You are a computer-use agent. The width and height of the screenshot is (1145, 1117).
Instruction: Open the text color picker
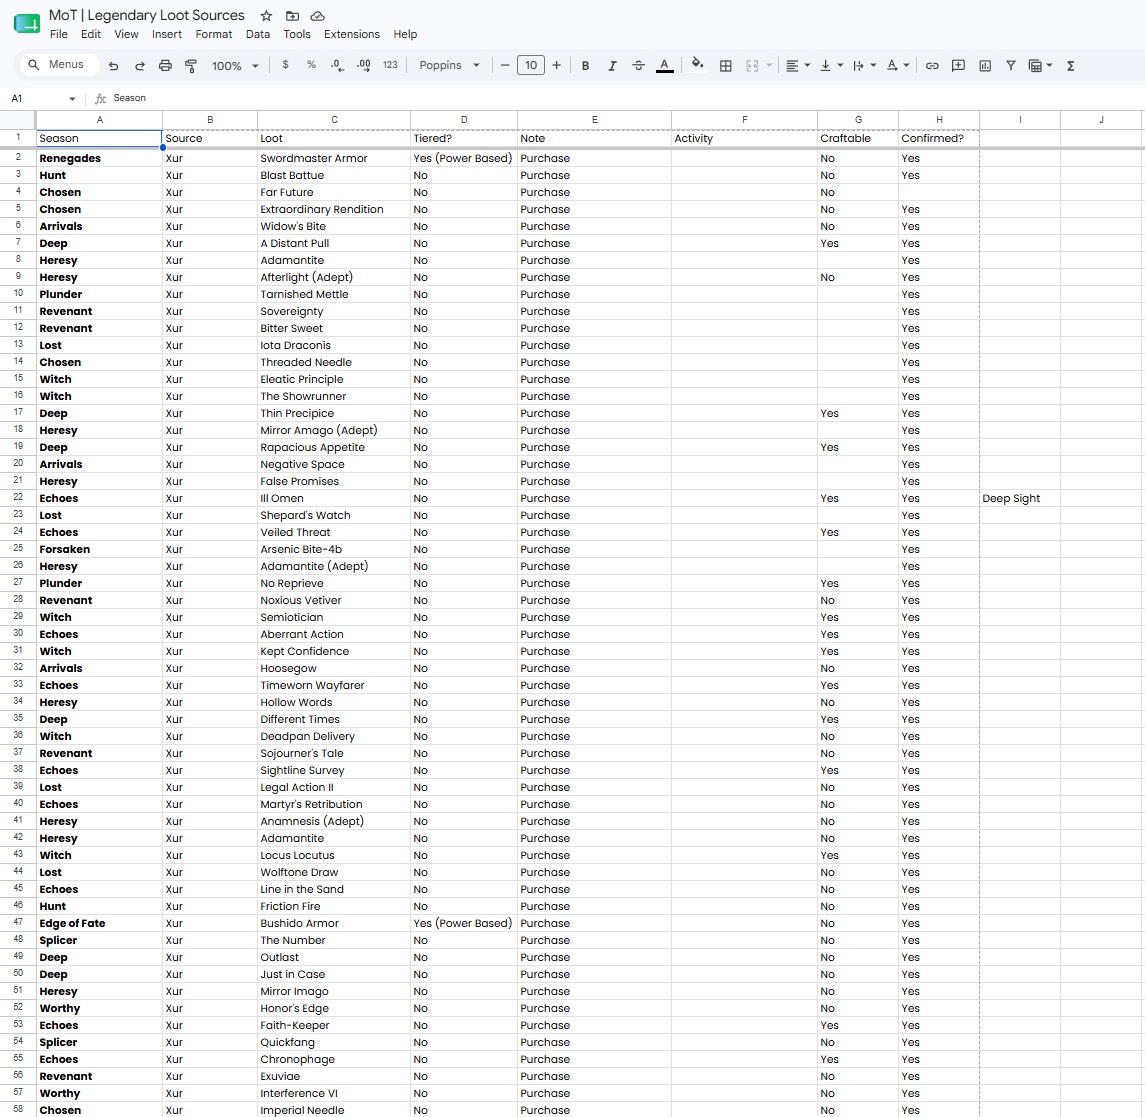coord(665,66)
